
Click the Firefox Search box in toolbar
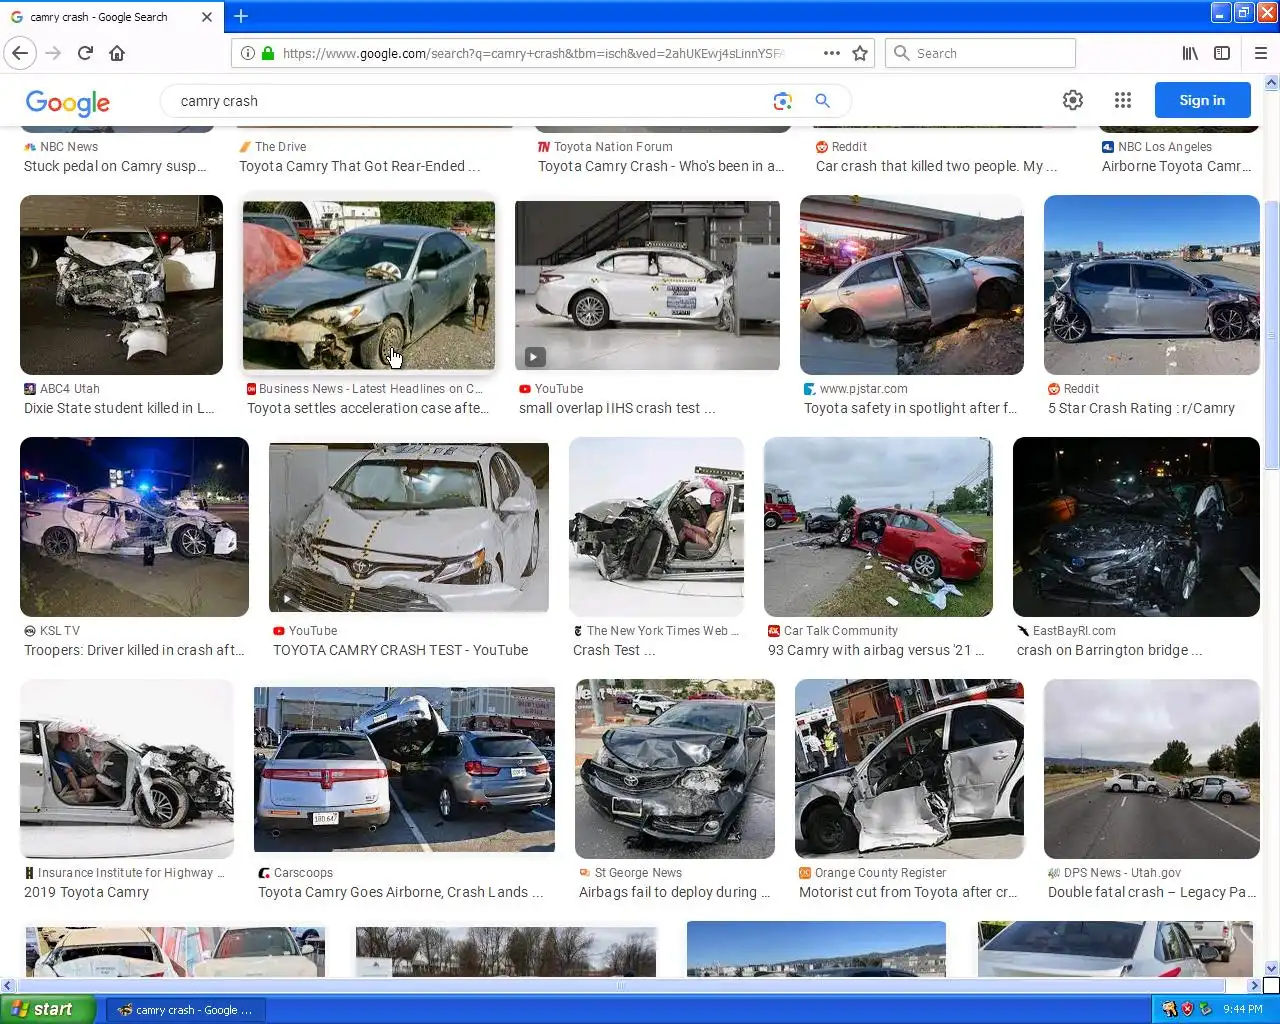980,53
